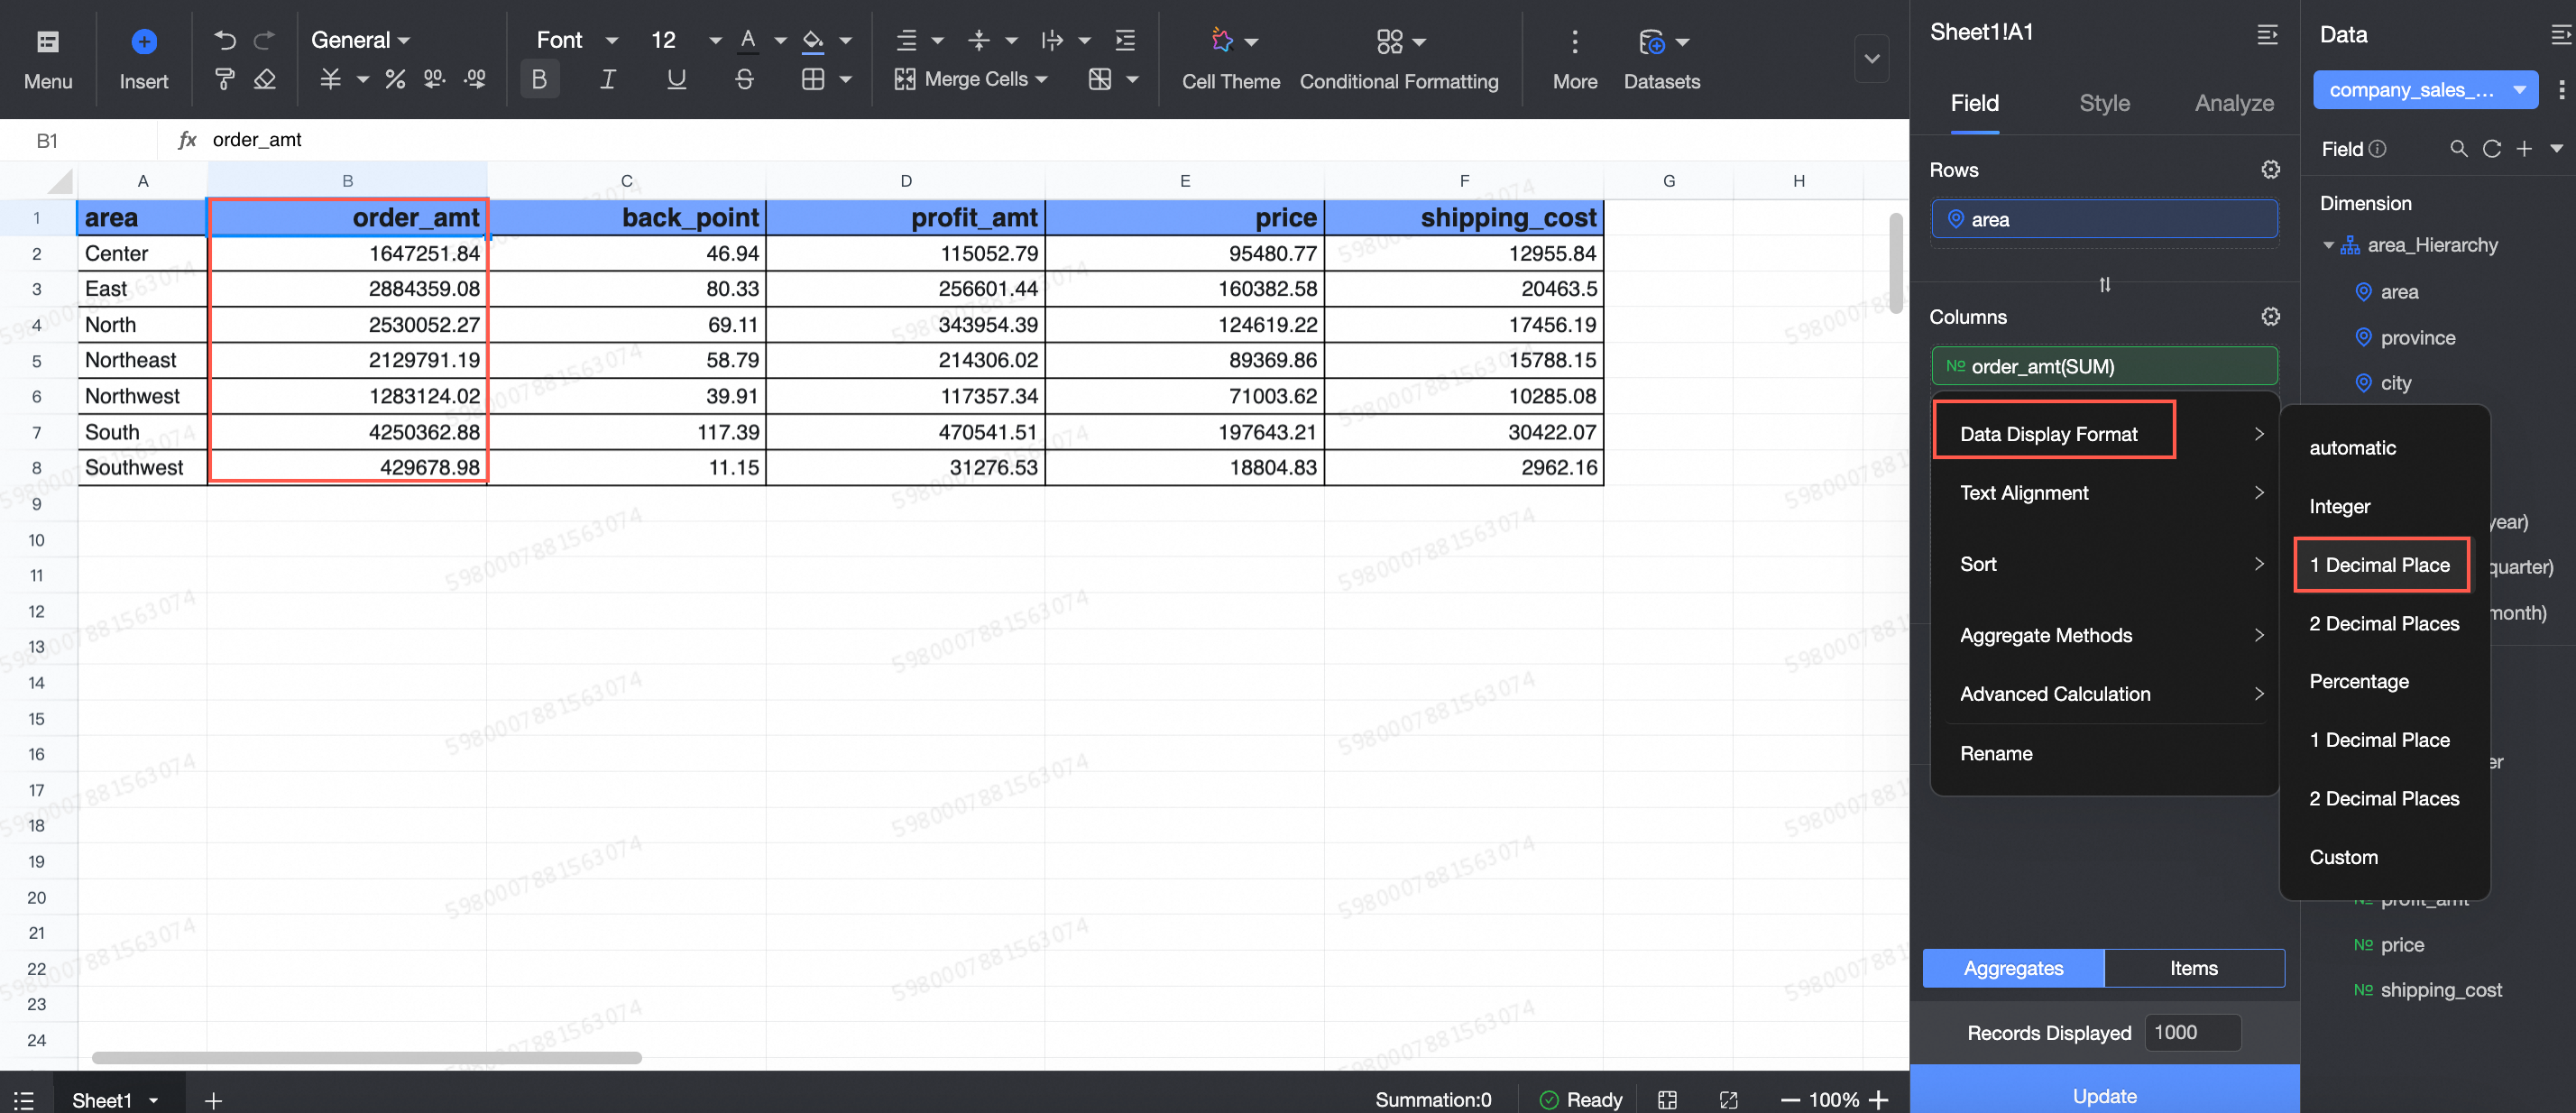Viewport: 2576px width, 1113px height.
Task: Undo the last action
Action: tap(225, 40)
